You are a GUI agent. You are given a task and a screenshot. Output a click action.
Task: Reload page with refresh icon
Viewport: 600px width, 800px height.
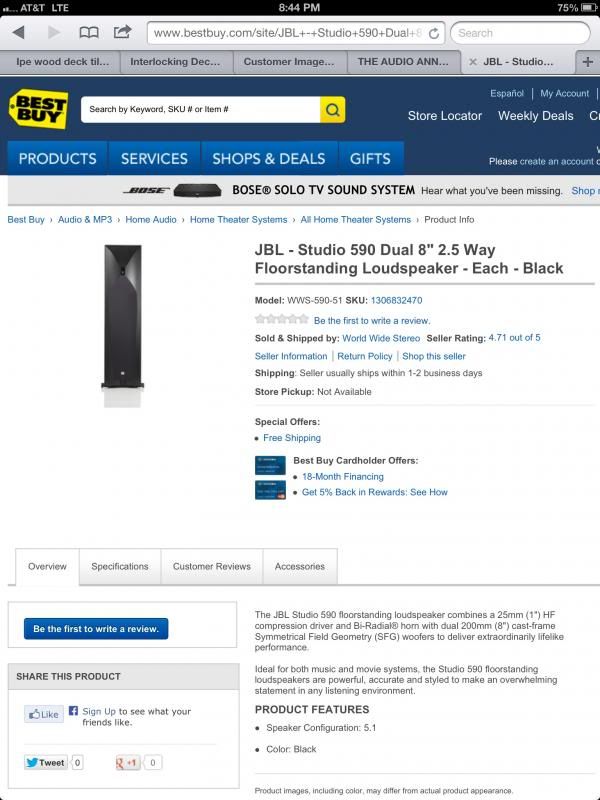coord(434,33)
